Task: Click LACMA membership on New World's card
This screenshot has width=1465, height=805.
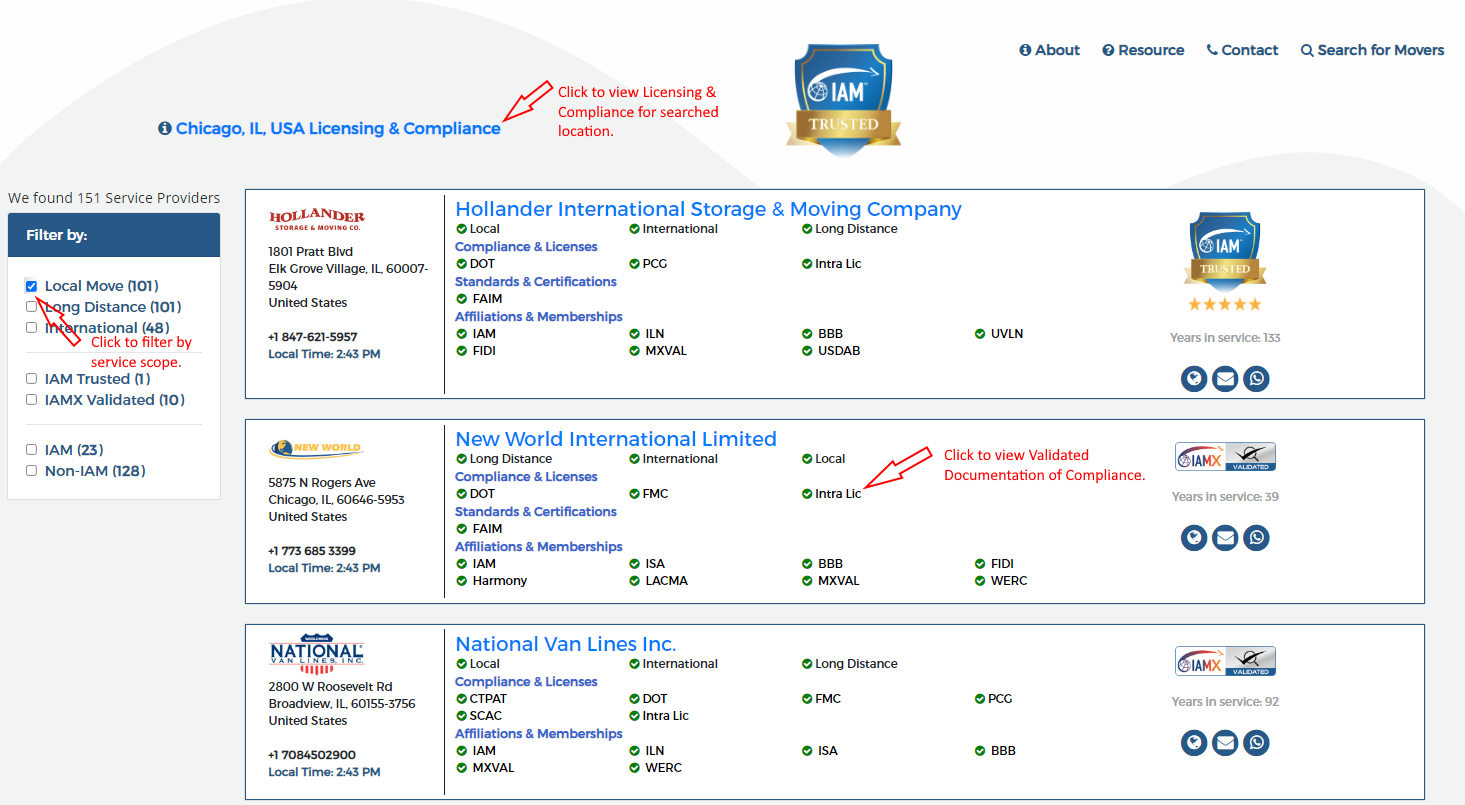Action: (x=666, y=581)
